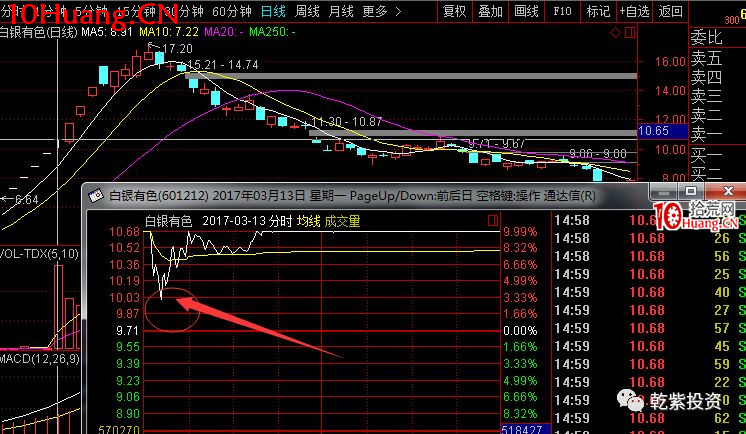Select the 14:58 tick row with volume 56
746x434 pixels.
650,256
